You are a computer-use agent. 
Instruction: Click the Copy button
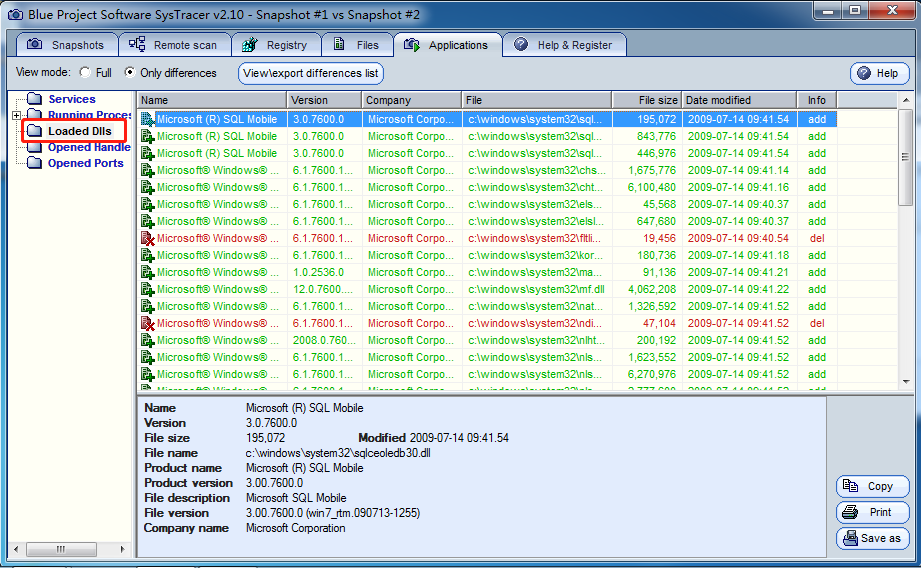[x=872, y=486]
